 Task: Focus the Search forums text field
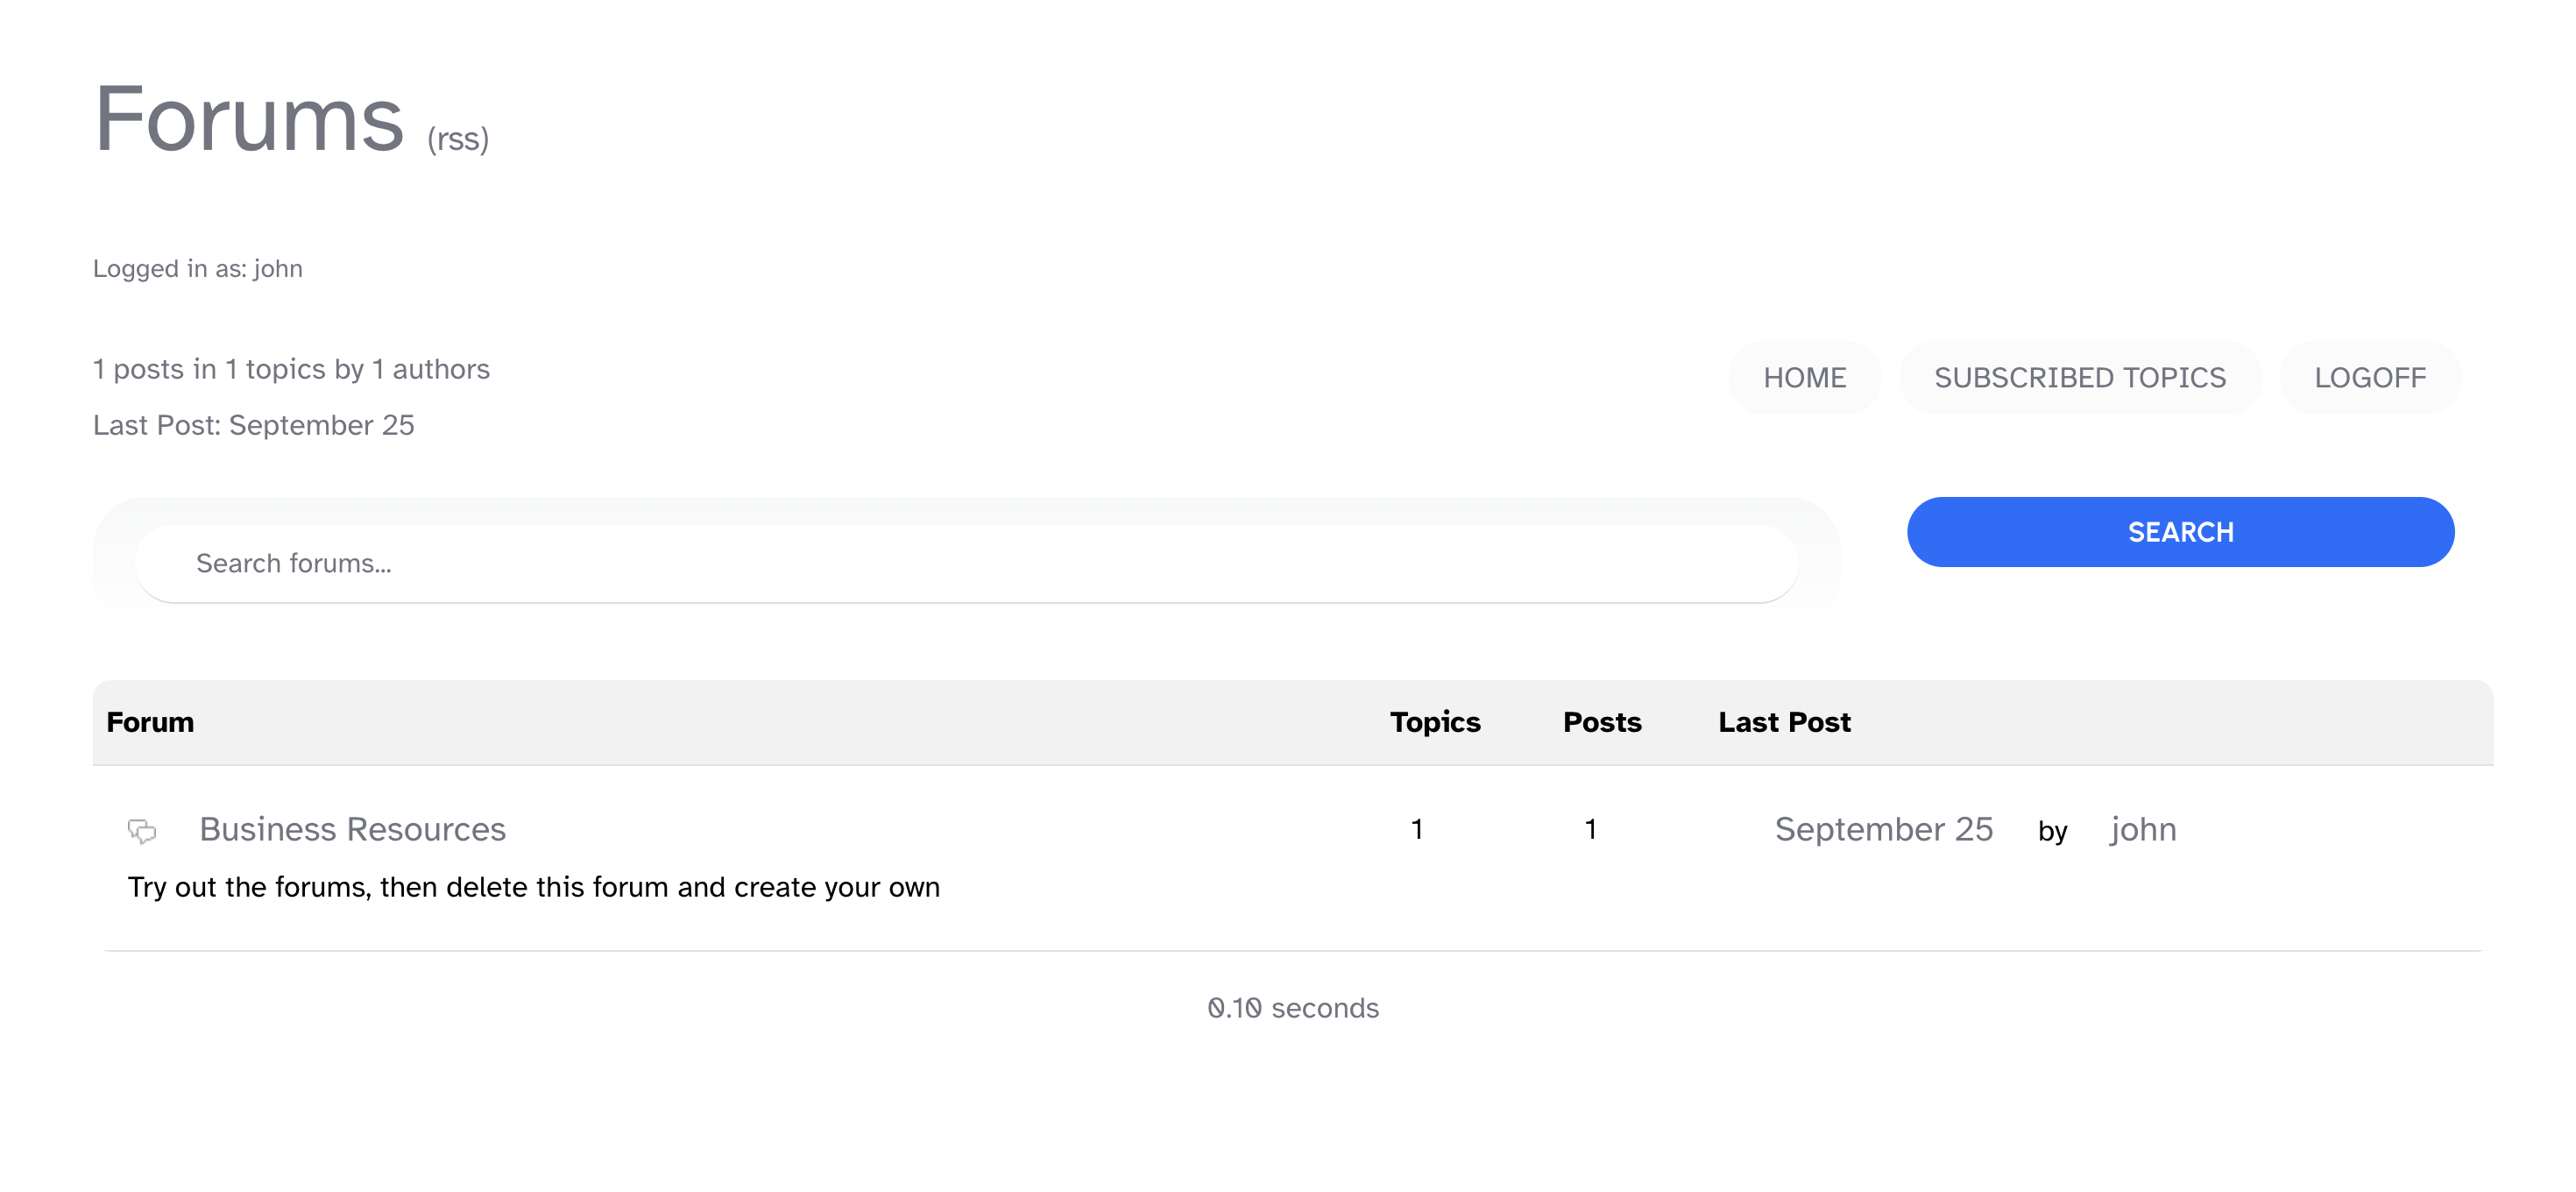point(965,563)
